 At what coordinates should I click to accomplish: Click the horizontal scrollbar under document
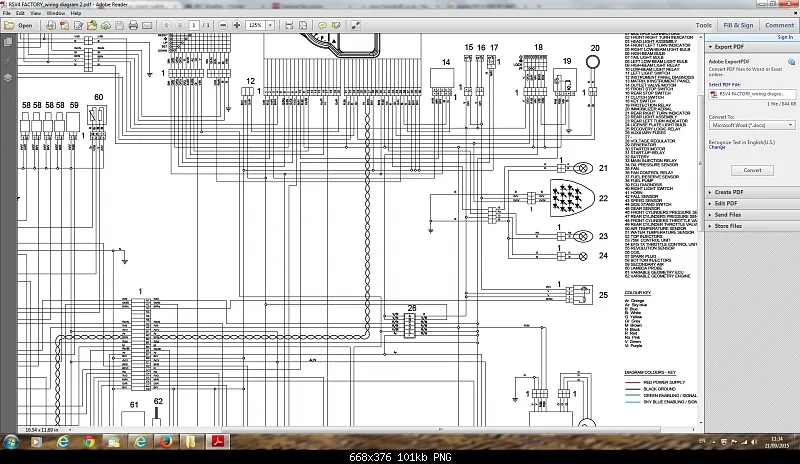(441, 429)
